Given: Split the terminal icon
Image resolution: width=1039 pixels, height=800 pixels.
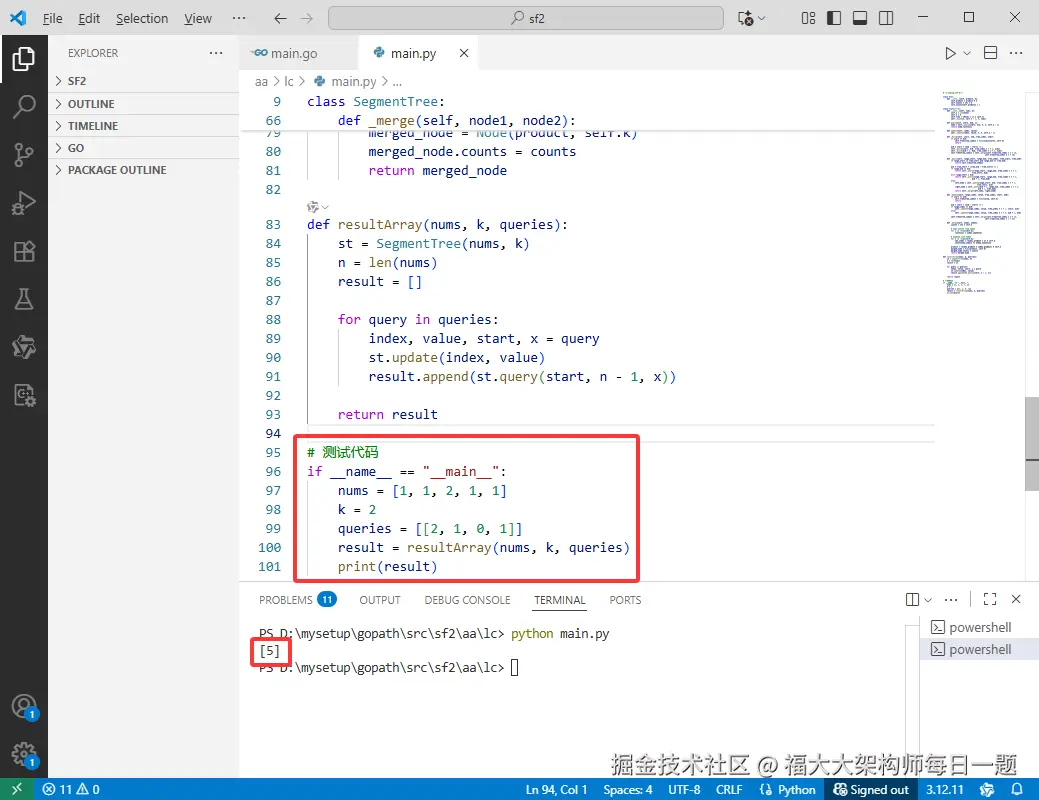Looking at the screenshot, I should point(912,599).
